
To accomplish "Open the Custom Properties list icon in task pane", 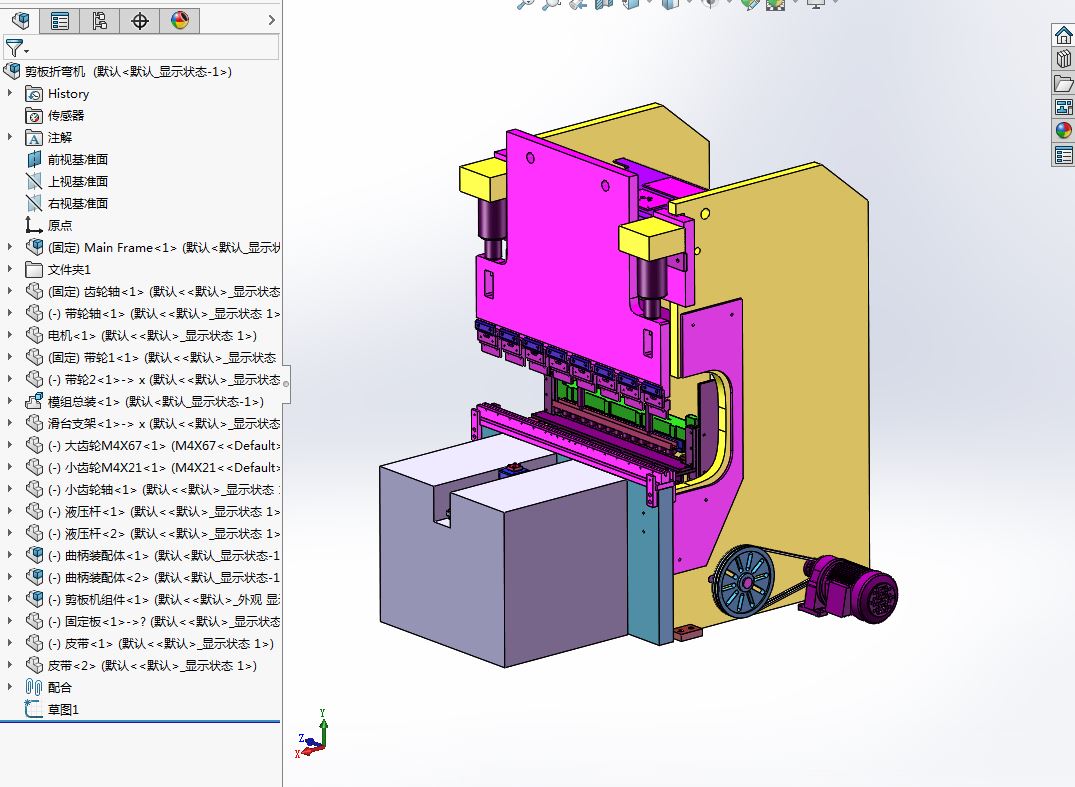I will pos(1063,155).
